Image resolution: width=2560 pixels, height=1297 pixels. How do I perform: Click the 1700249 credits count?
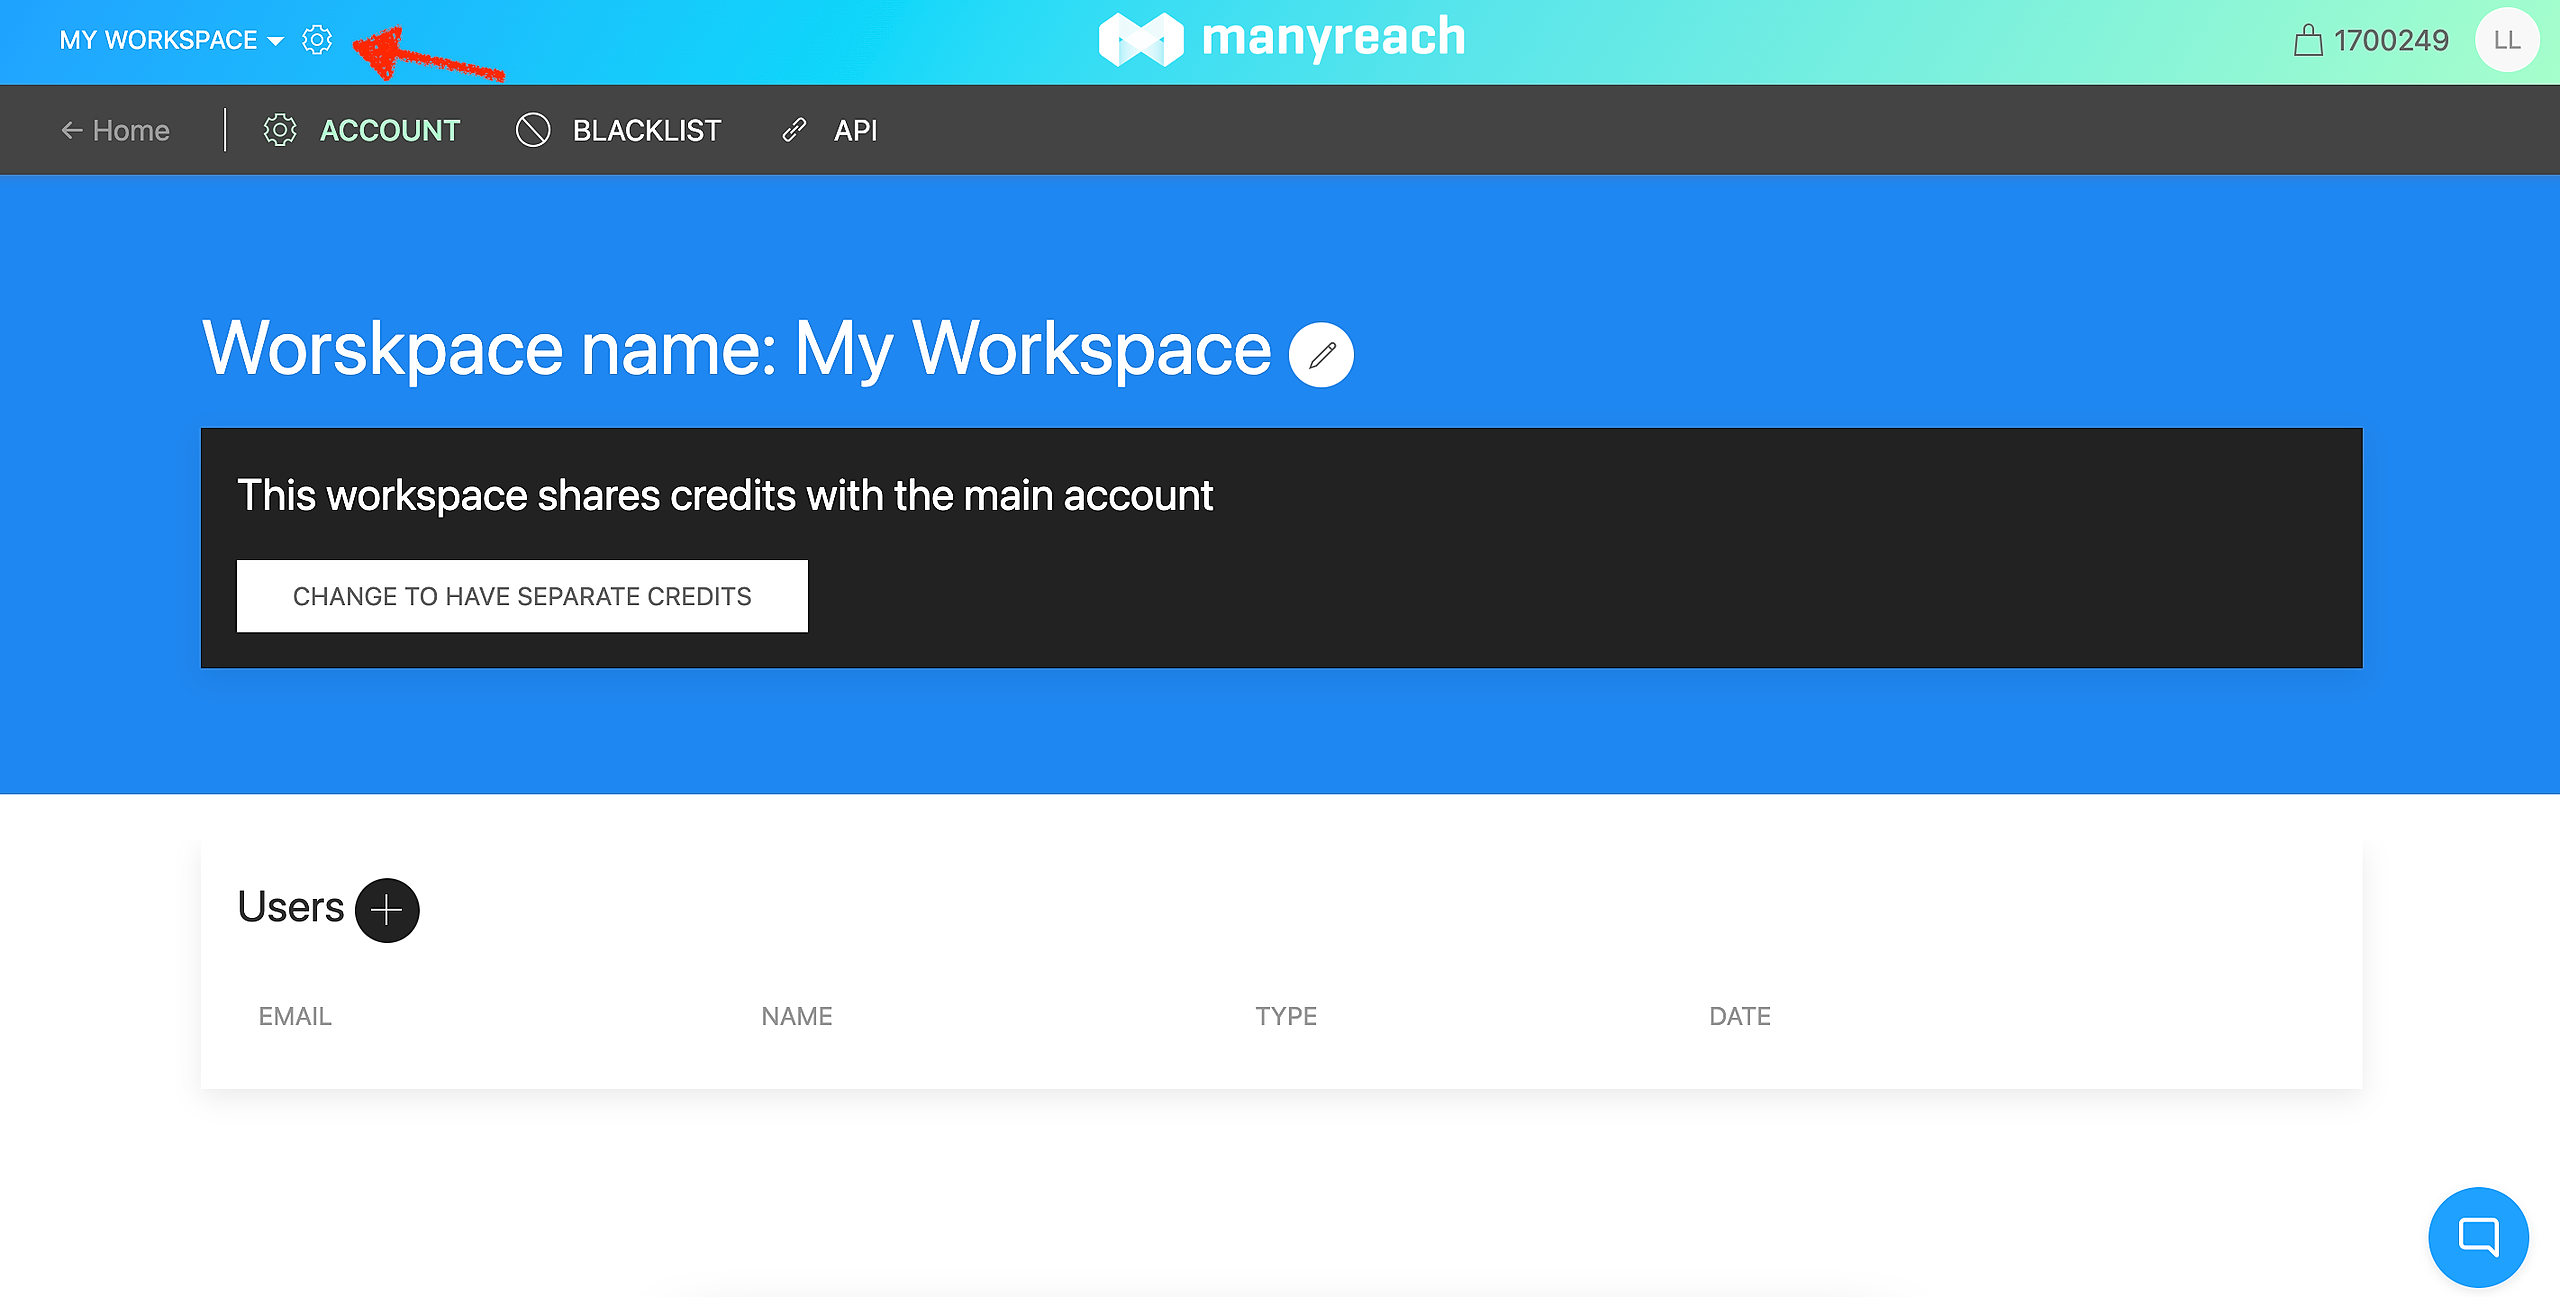click(x=2391, y=40)
